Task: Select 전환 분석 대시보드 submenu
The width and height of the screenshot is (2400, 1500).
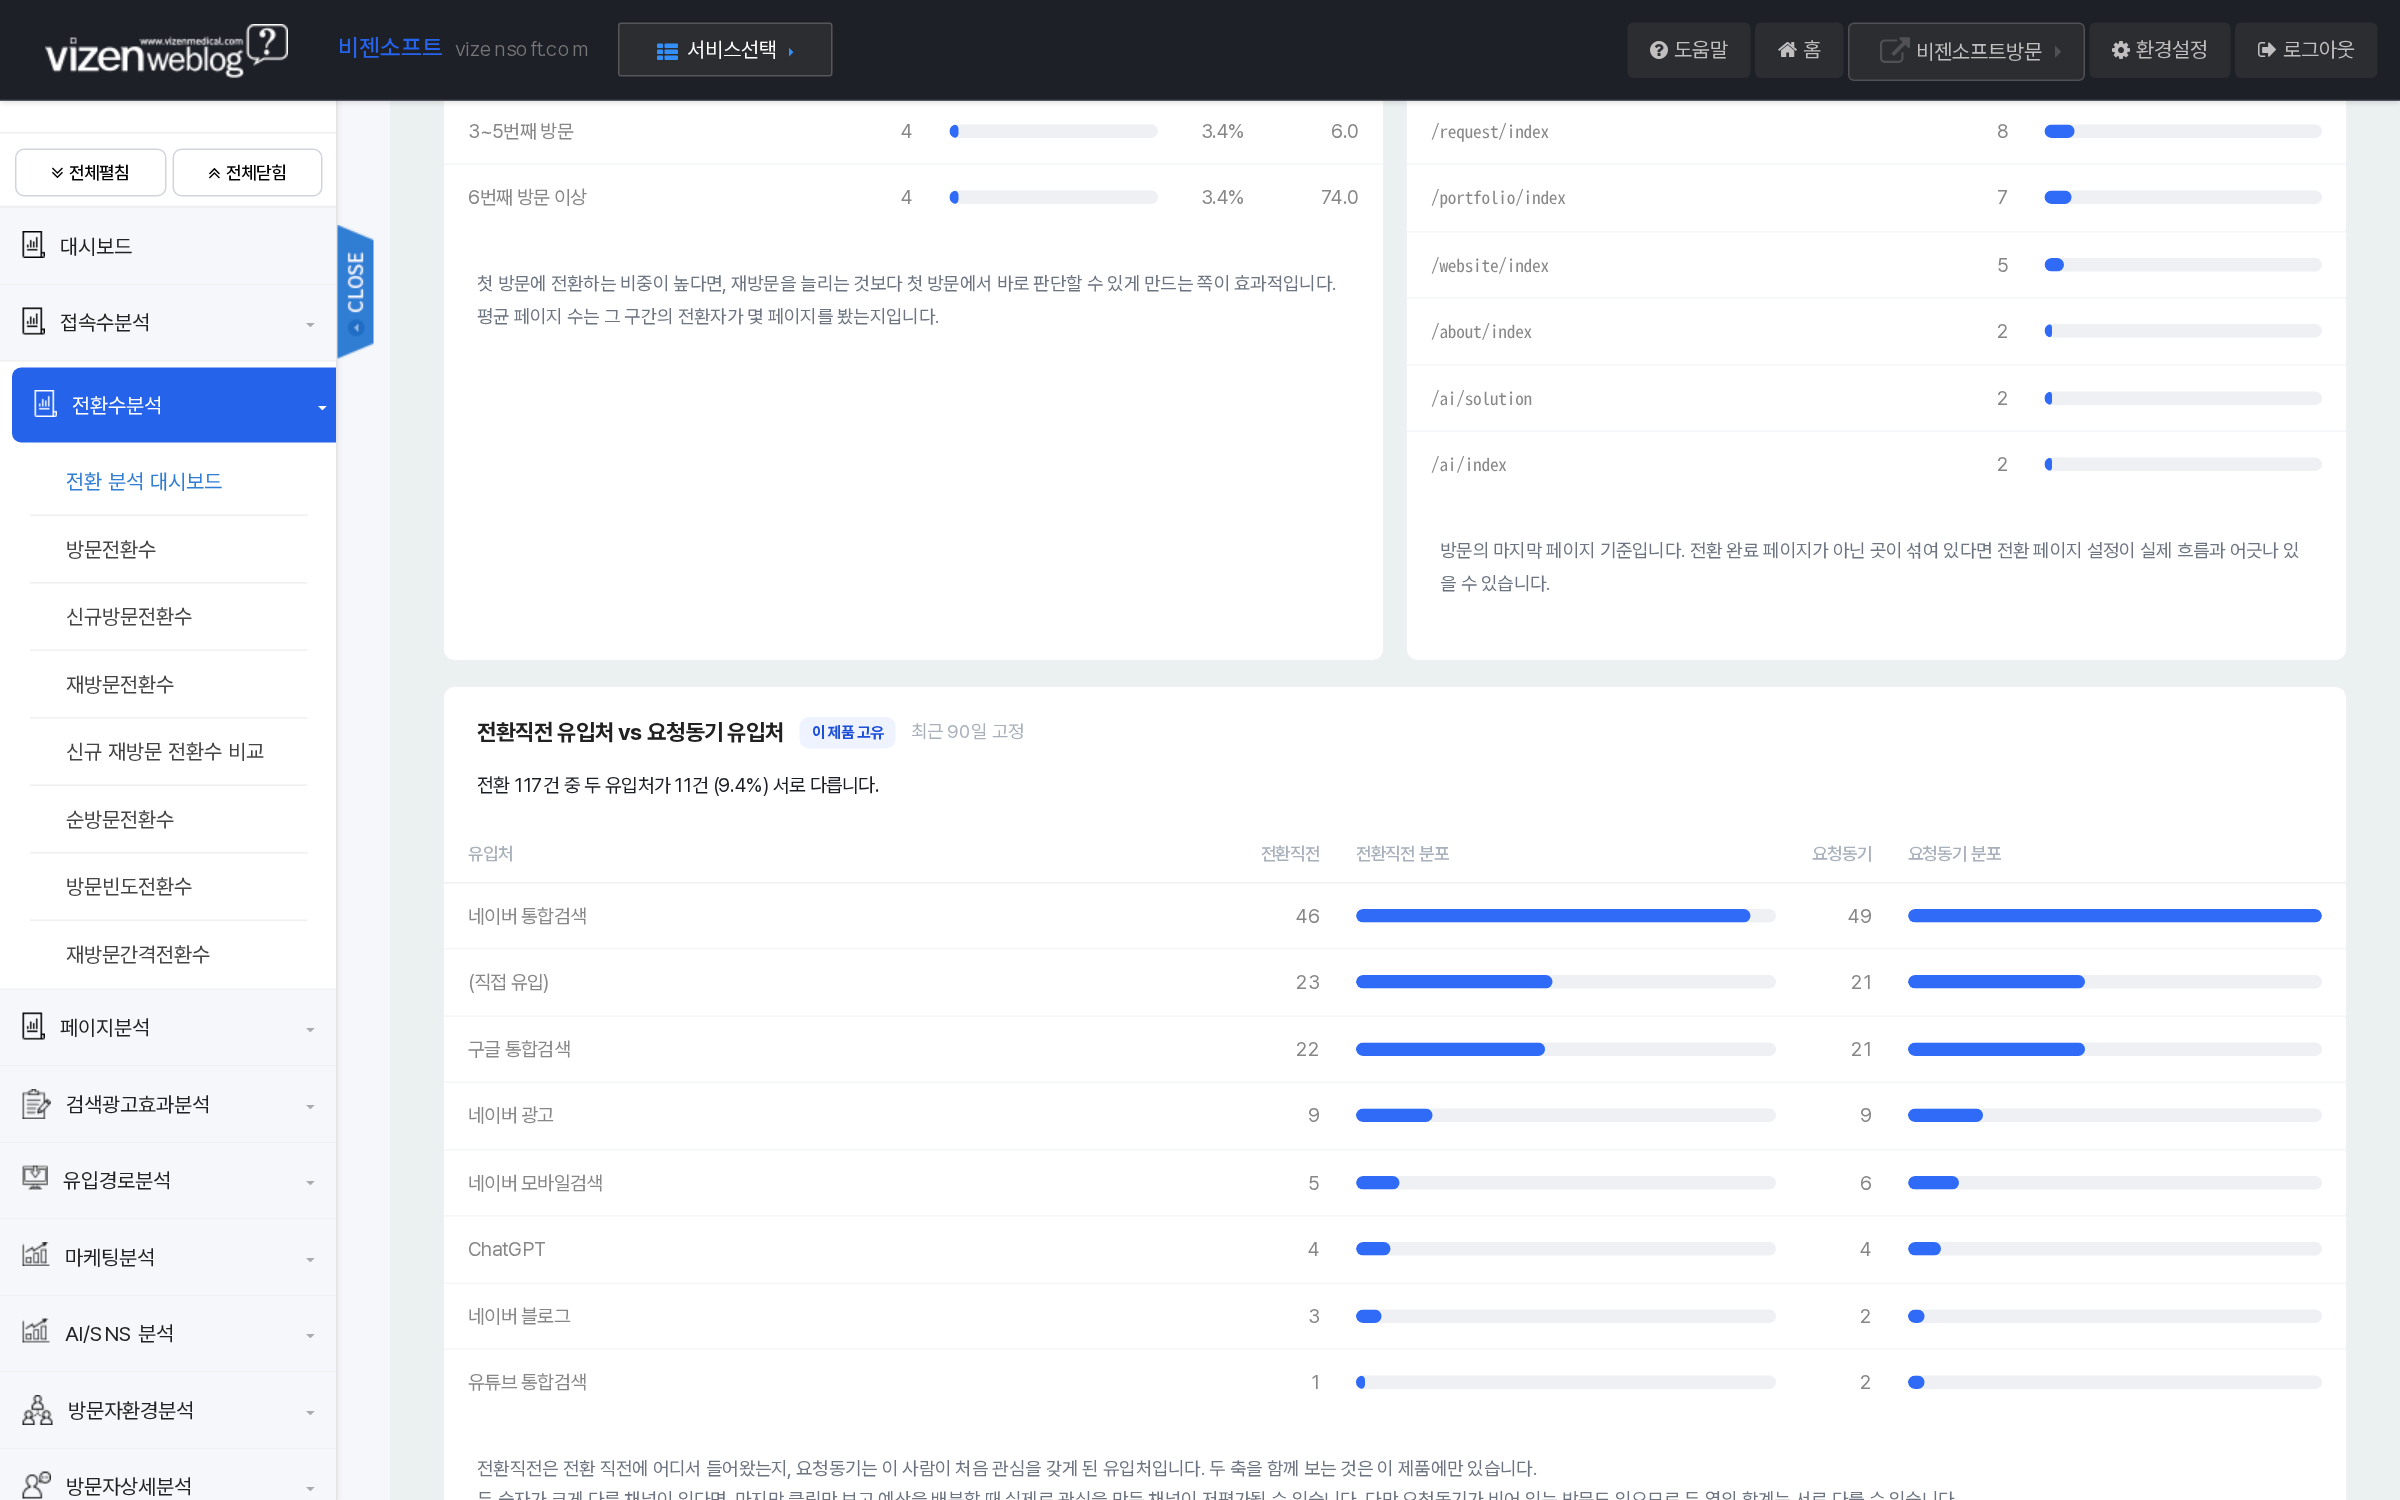Action: (x=144, y=481)
